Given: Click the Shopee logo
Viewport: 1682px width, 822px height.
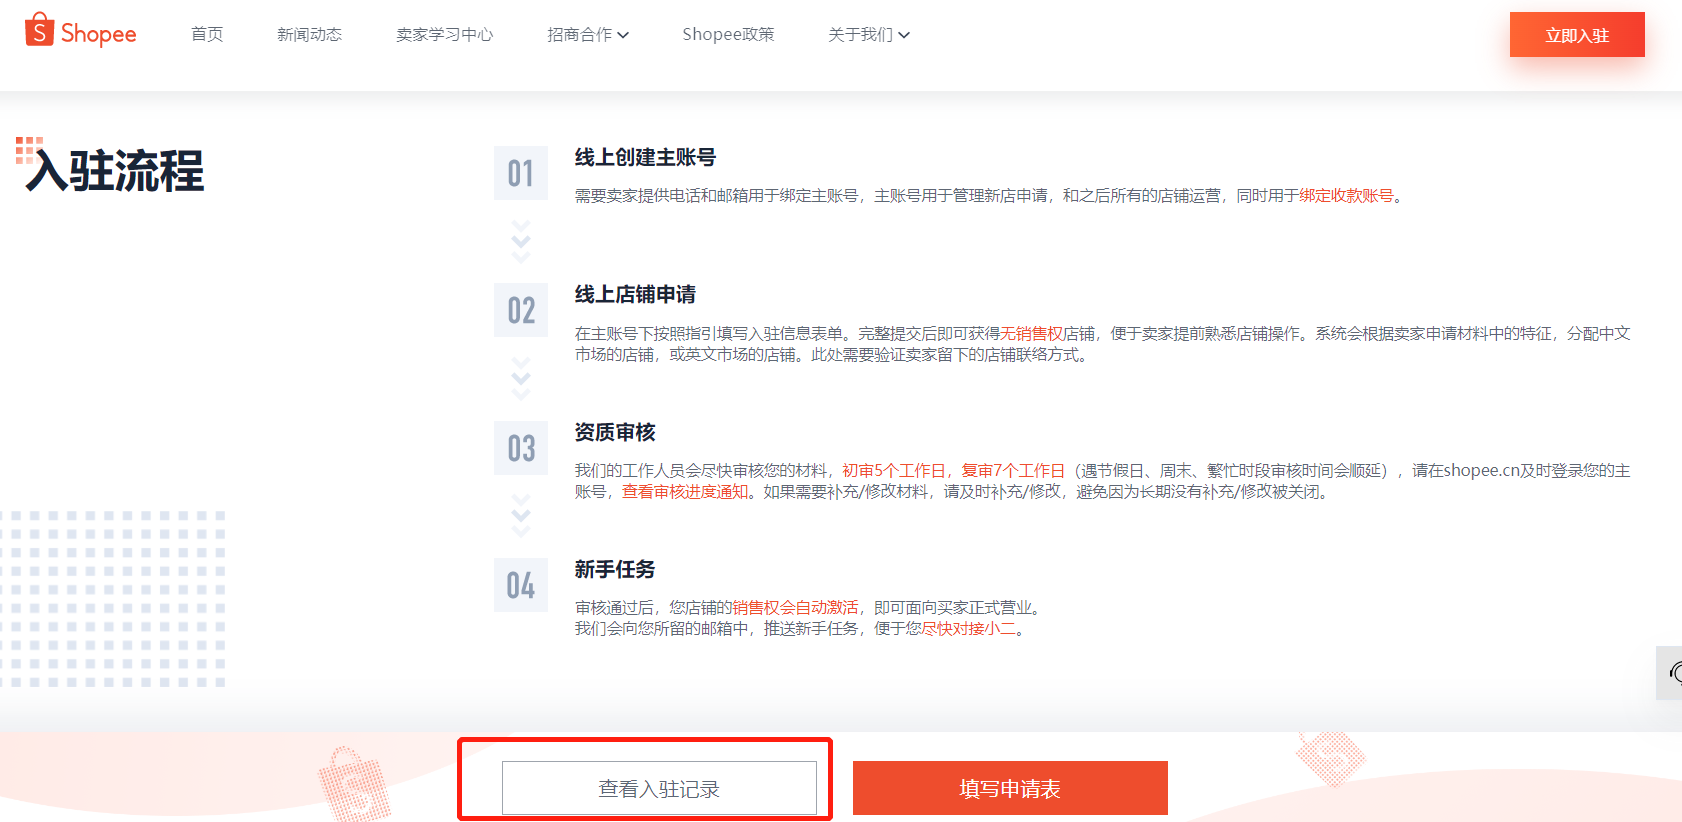Looking at the screenshot, I should point(80,32).
